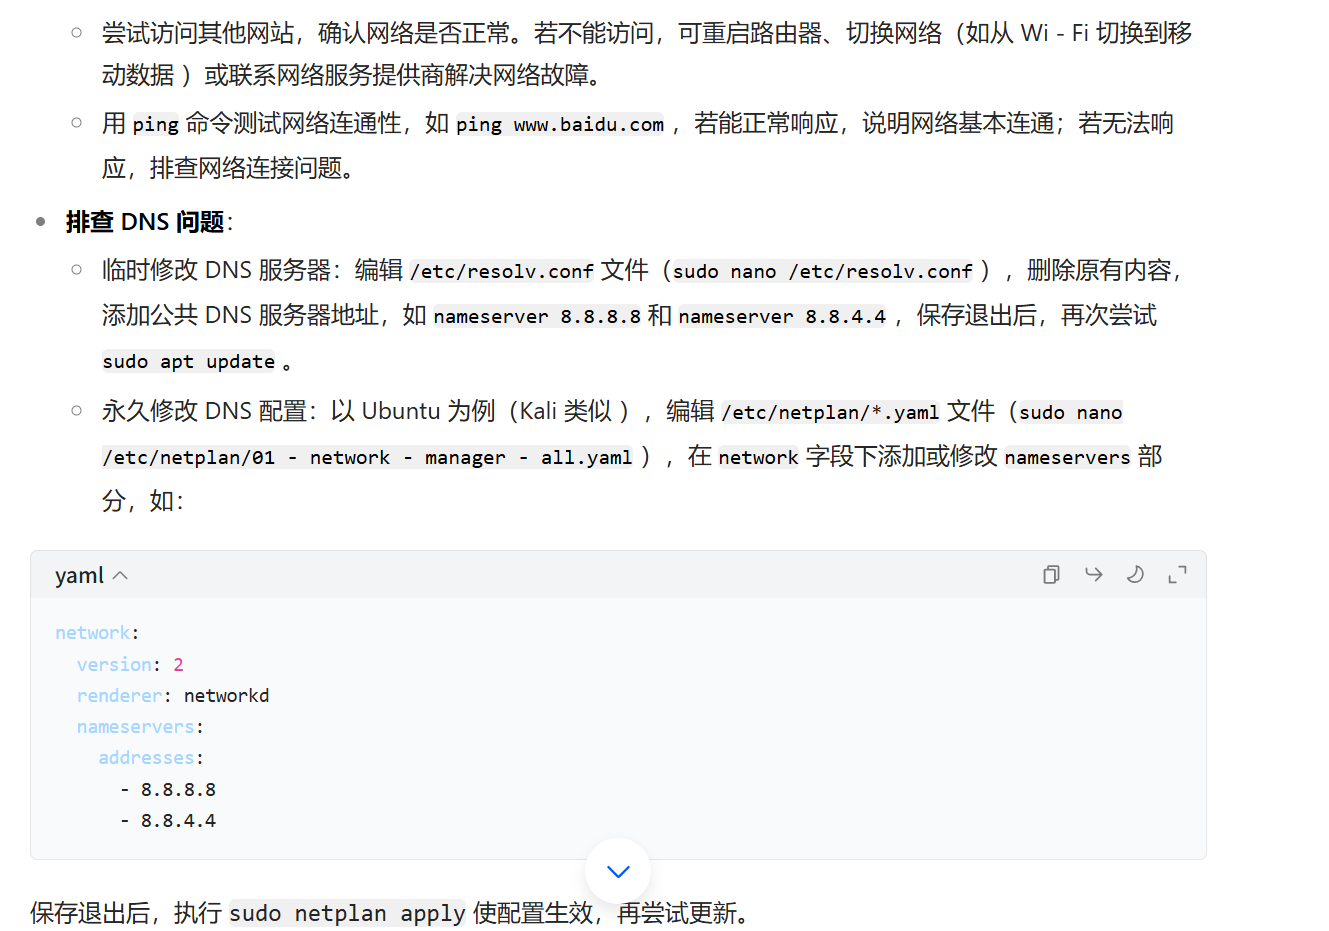Expand the yaml code block to fullscreen
This screenshot has width=1329, height=931.
point(1177,575)
